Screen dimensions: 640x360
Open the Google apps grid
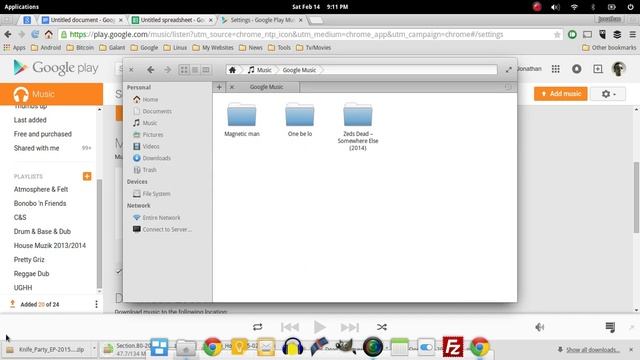click(556, 69)
